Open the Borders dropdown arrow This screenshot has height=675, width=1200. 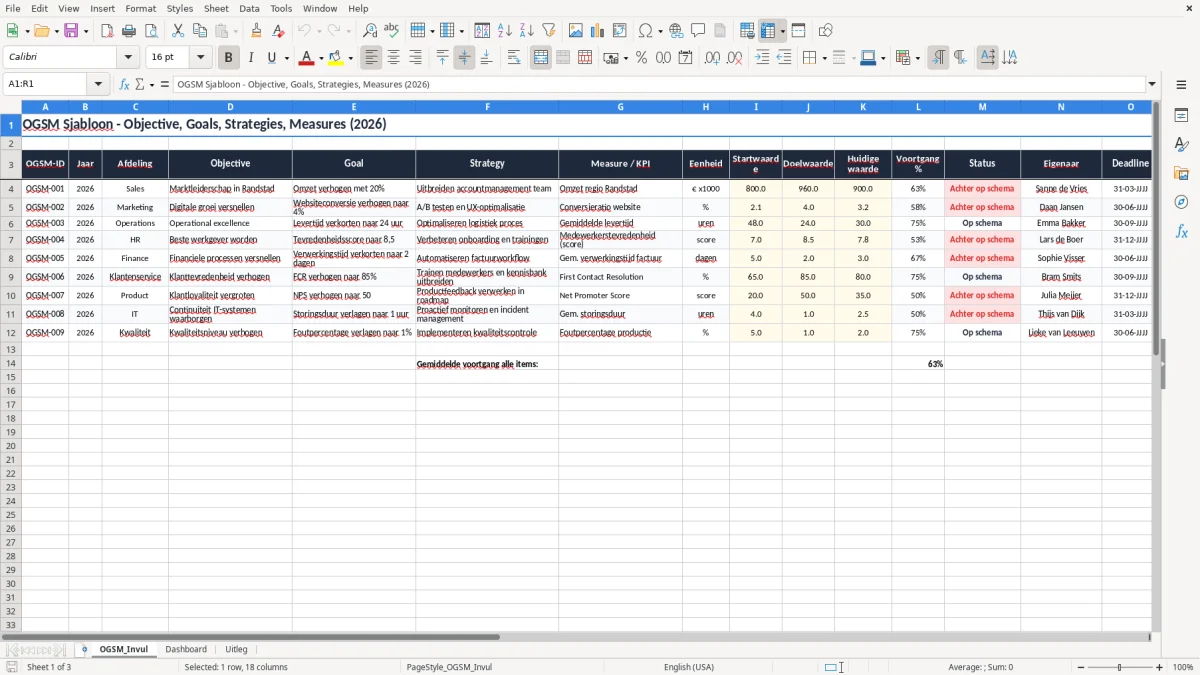coord(823,58)
